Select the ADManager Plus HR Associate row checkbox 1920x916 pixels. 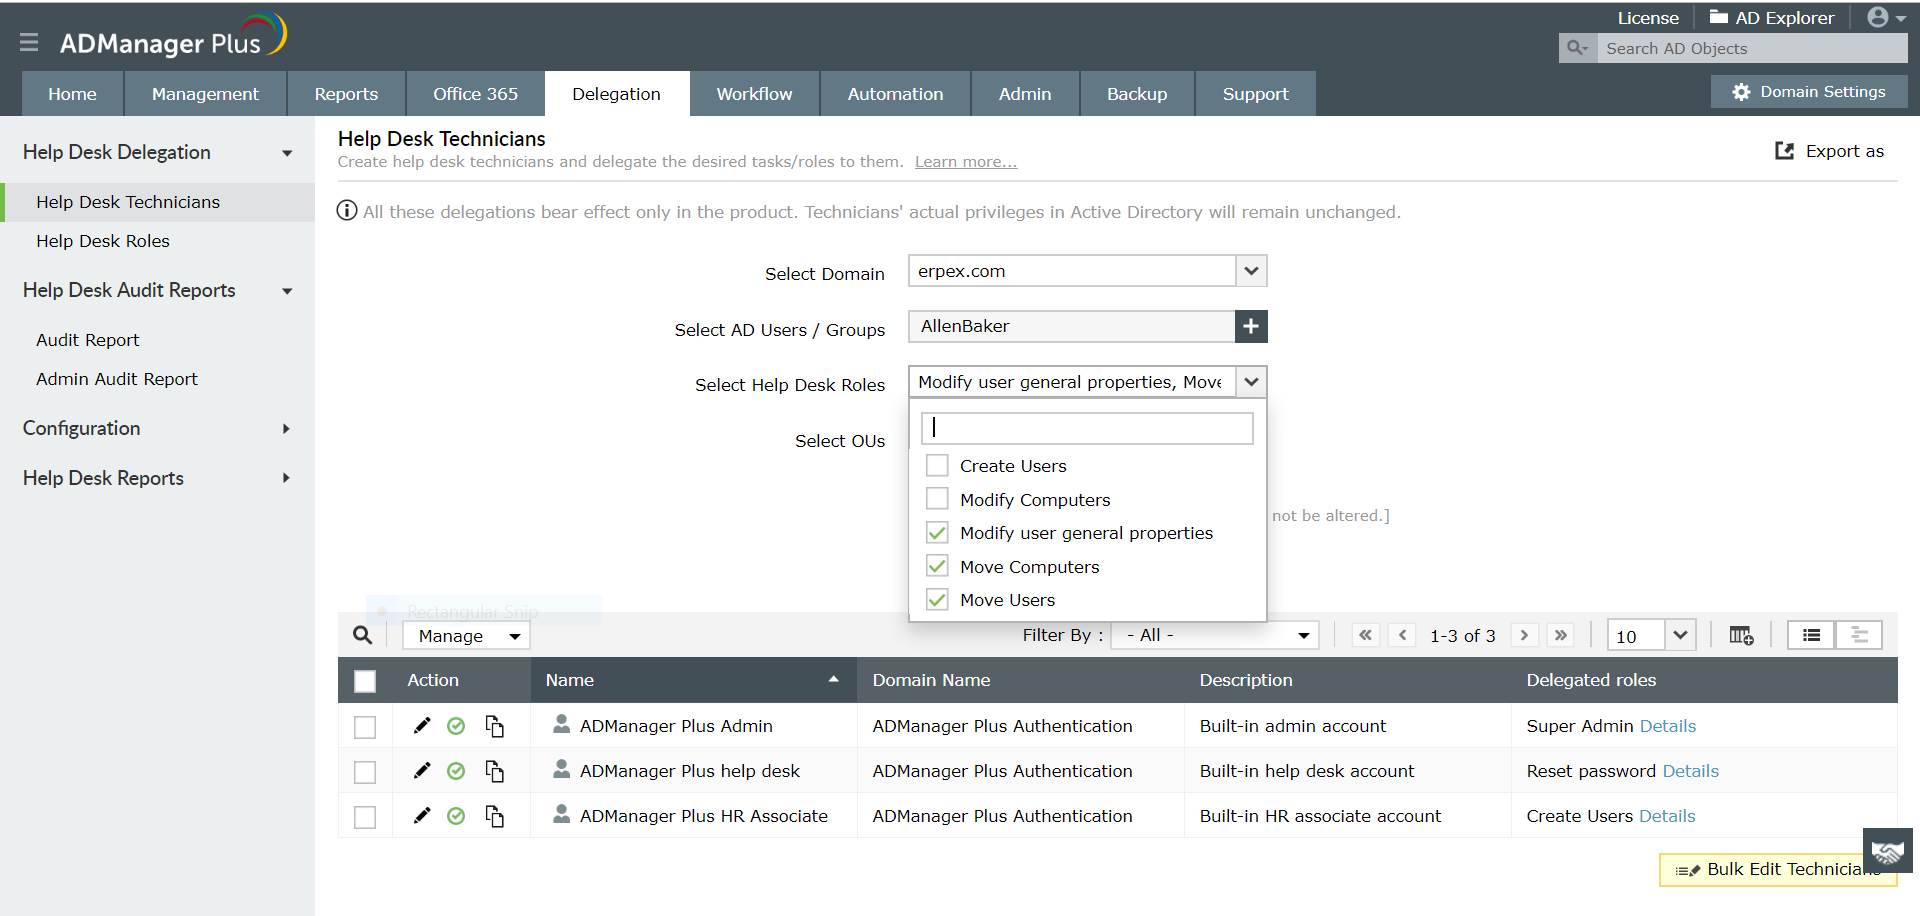click(x=365, y=817)
